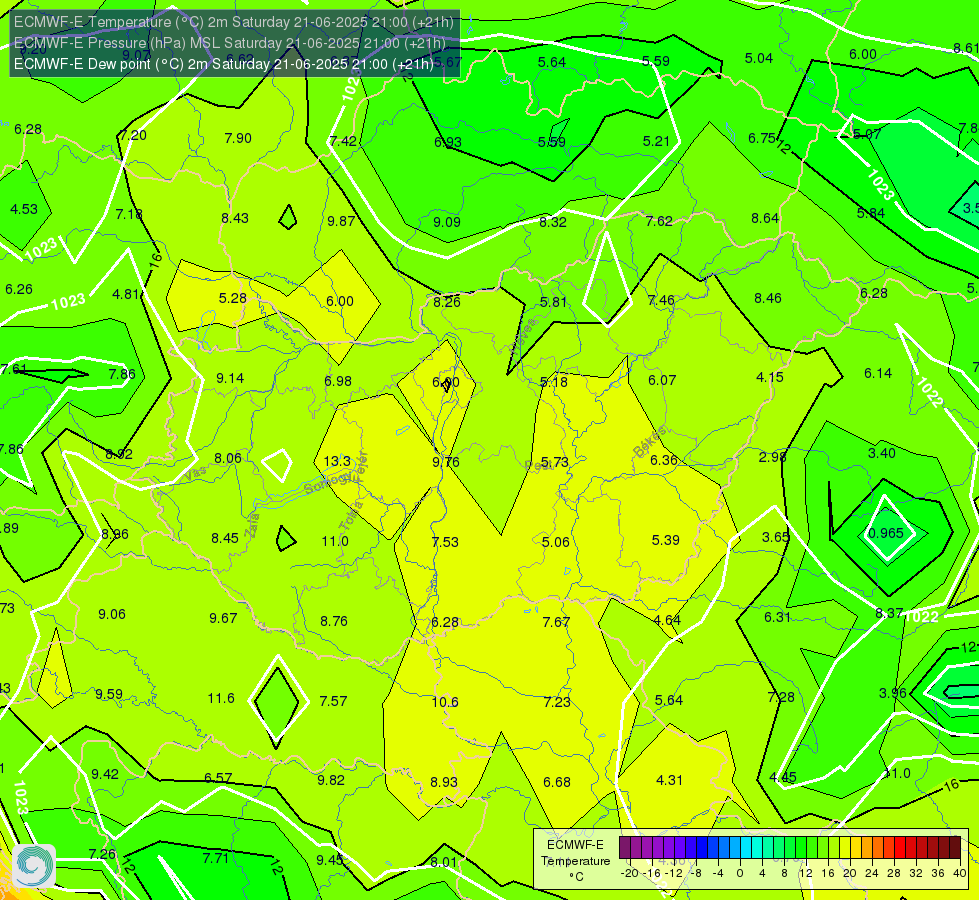Click the dew point value 8.26

[x=447, y=302]
